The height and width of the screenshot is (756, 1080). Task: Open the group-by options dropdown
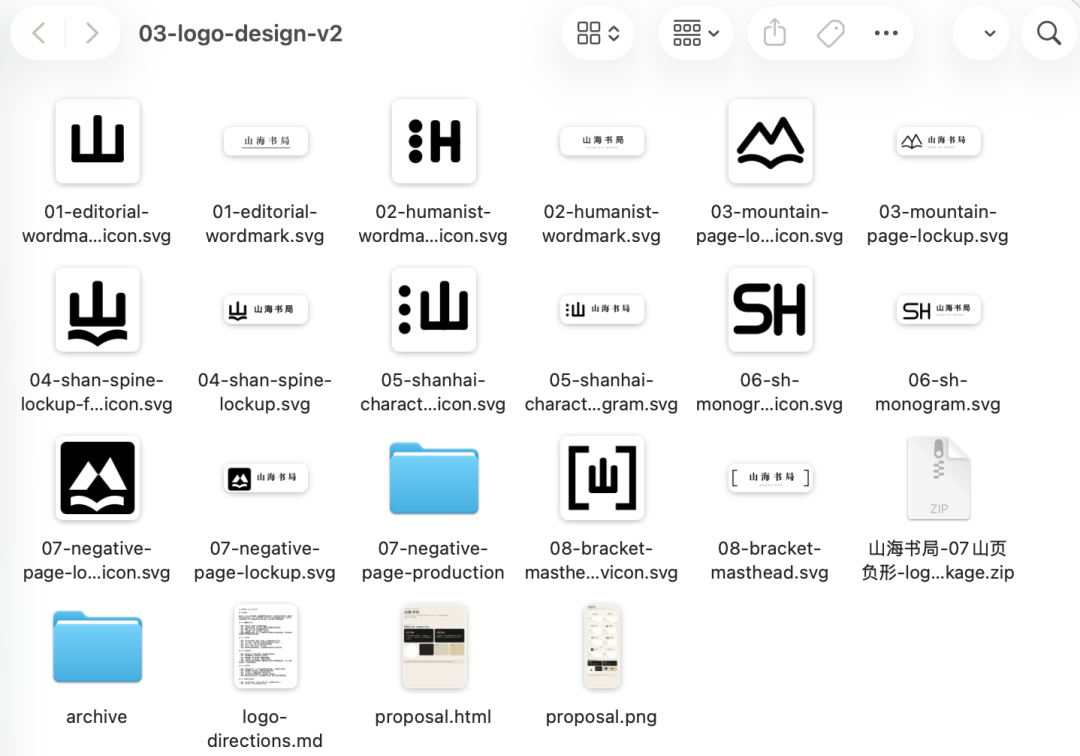tap(696, 33)
